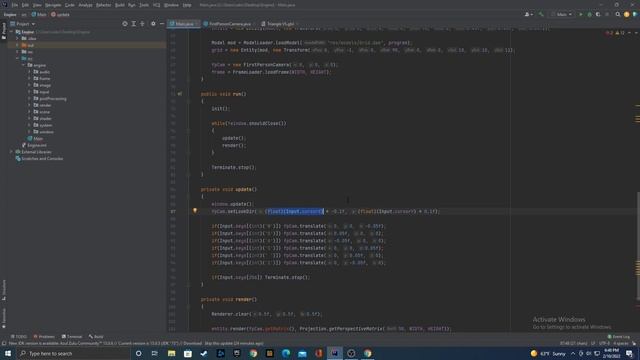Switch to the Main.java editor tab
640x360 pixels.
pos(184,24)
